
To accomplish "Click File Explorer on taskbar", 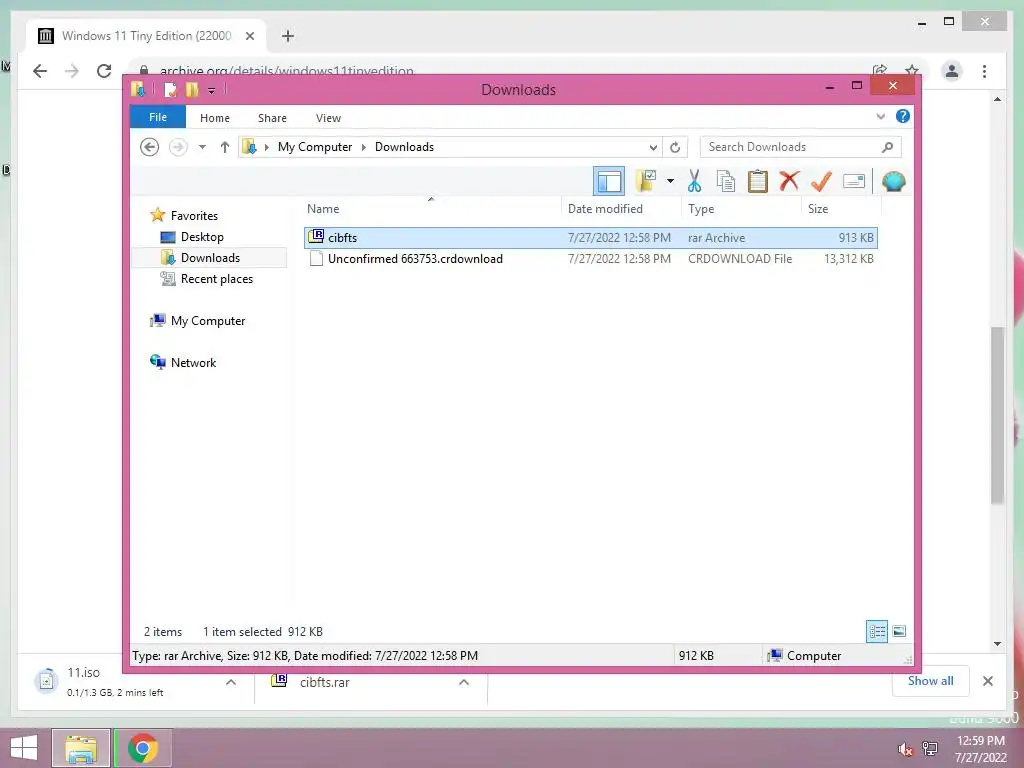I will tap(81, 748).
